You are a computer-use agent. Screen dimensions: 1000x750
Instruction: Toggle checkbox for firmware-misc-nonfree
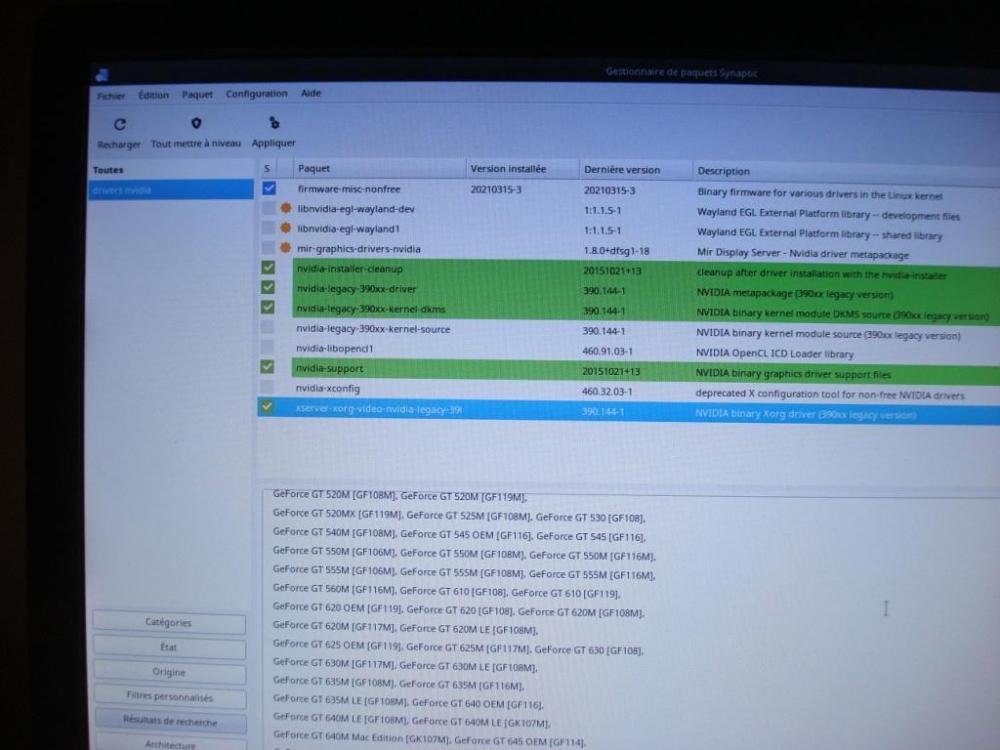[269, 188]
